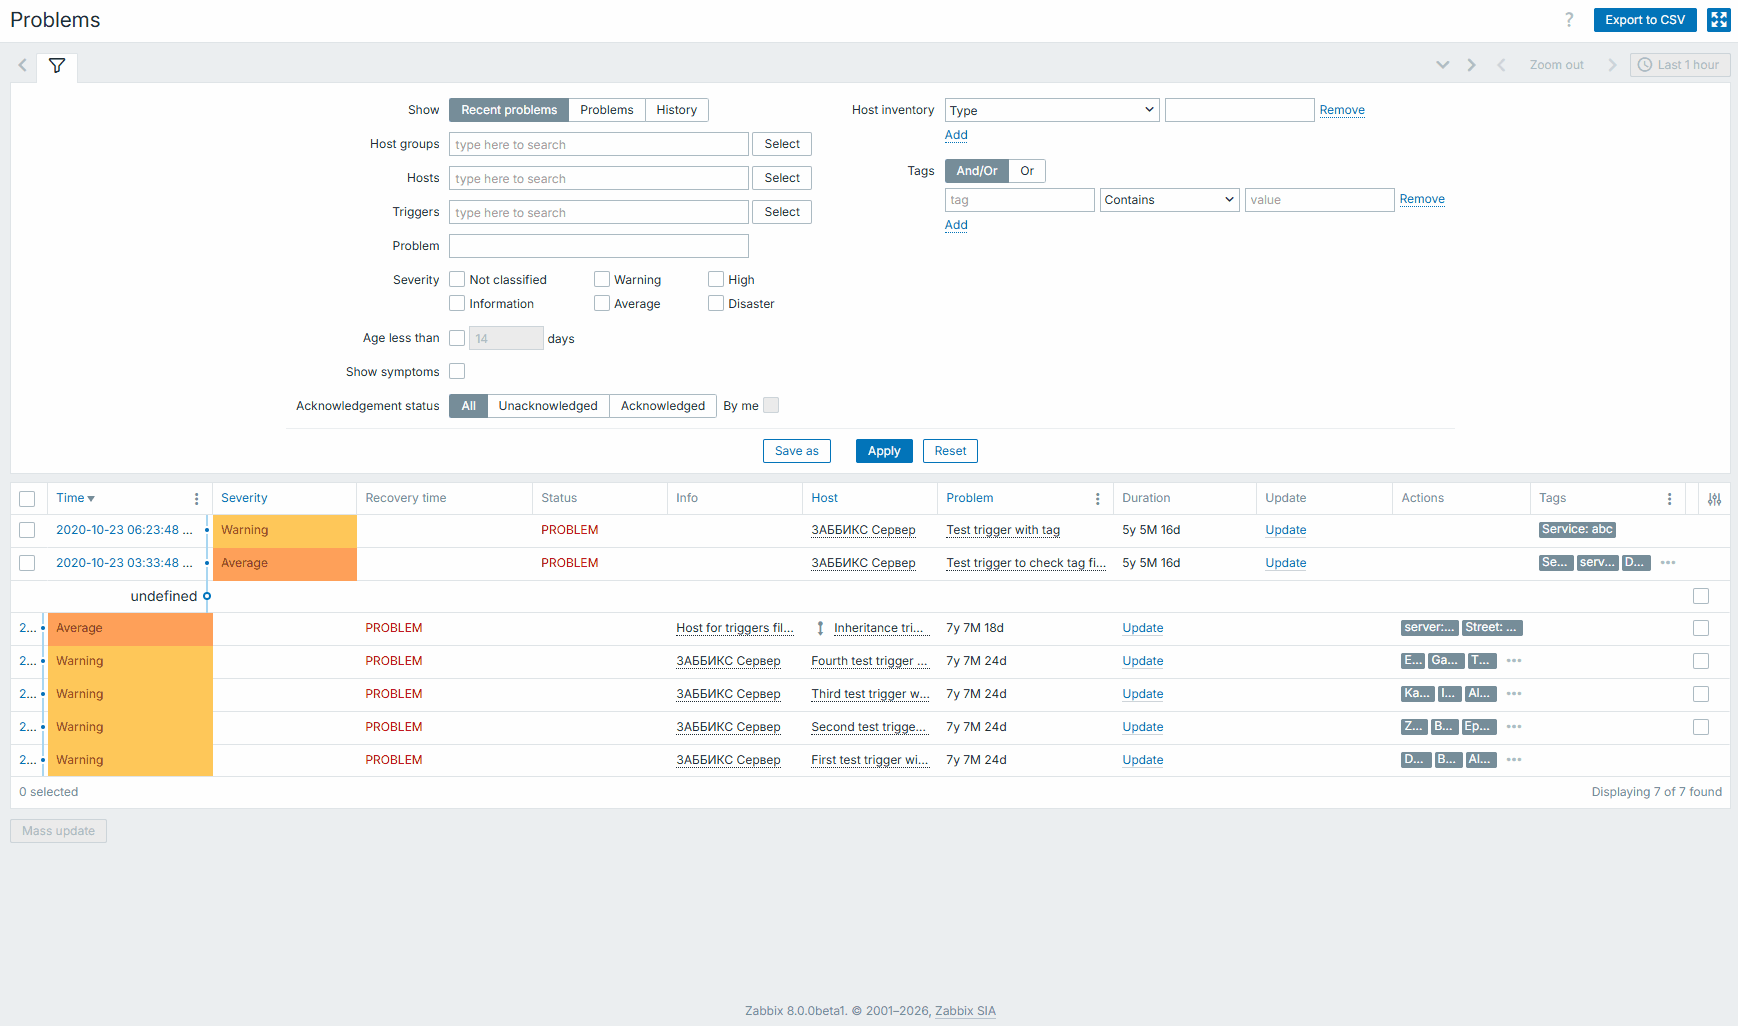This screenshot has width=1738, height=1026.
Task: Switch Show to History
Action: click(x=676, y=110)
